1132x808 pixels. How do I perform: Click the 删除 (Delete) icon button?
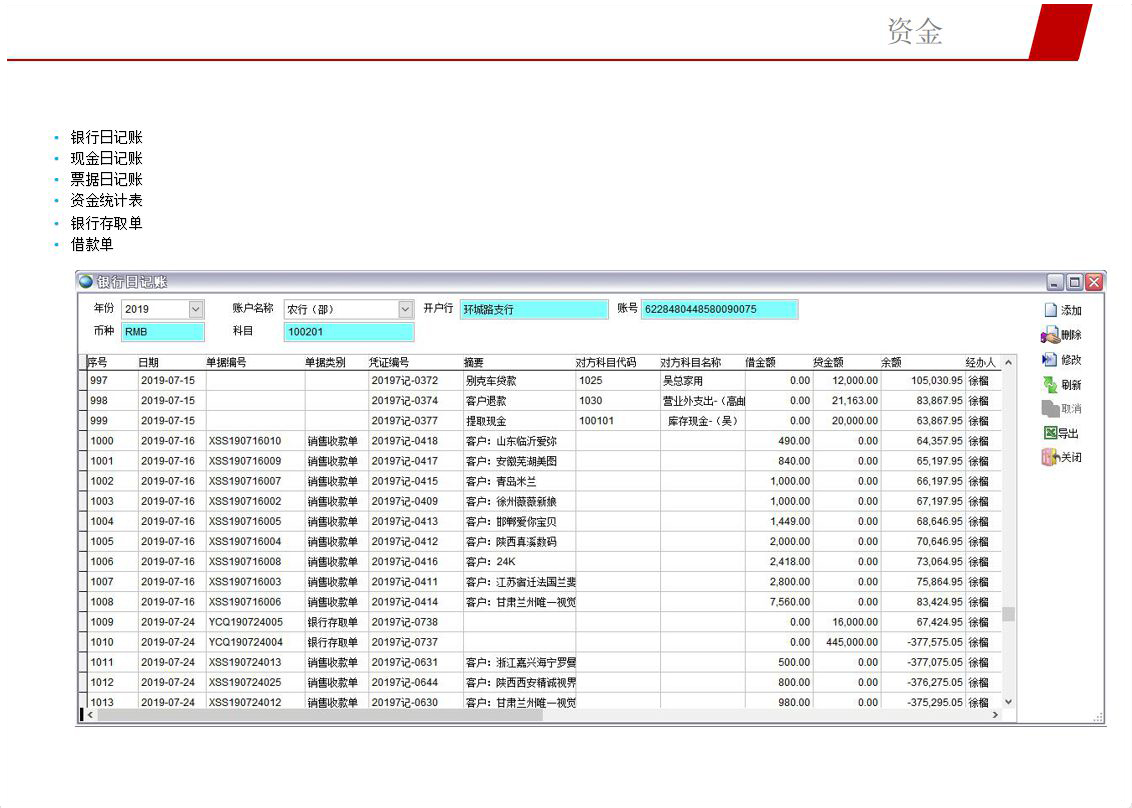click(x=1050, y=336)
